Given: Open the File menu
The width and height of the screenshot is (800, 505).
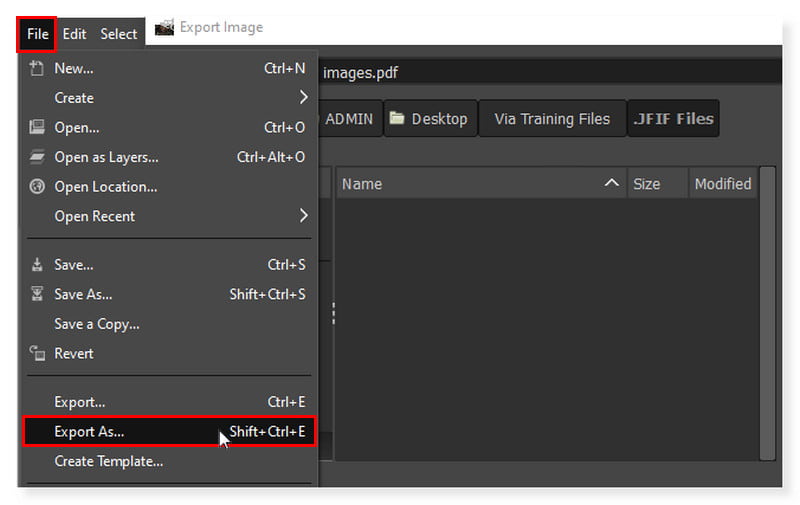Looking at the screenshot, I should click(x=37, y=34).
